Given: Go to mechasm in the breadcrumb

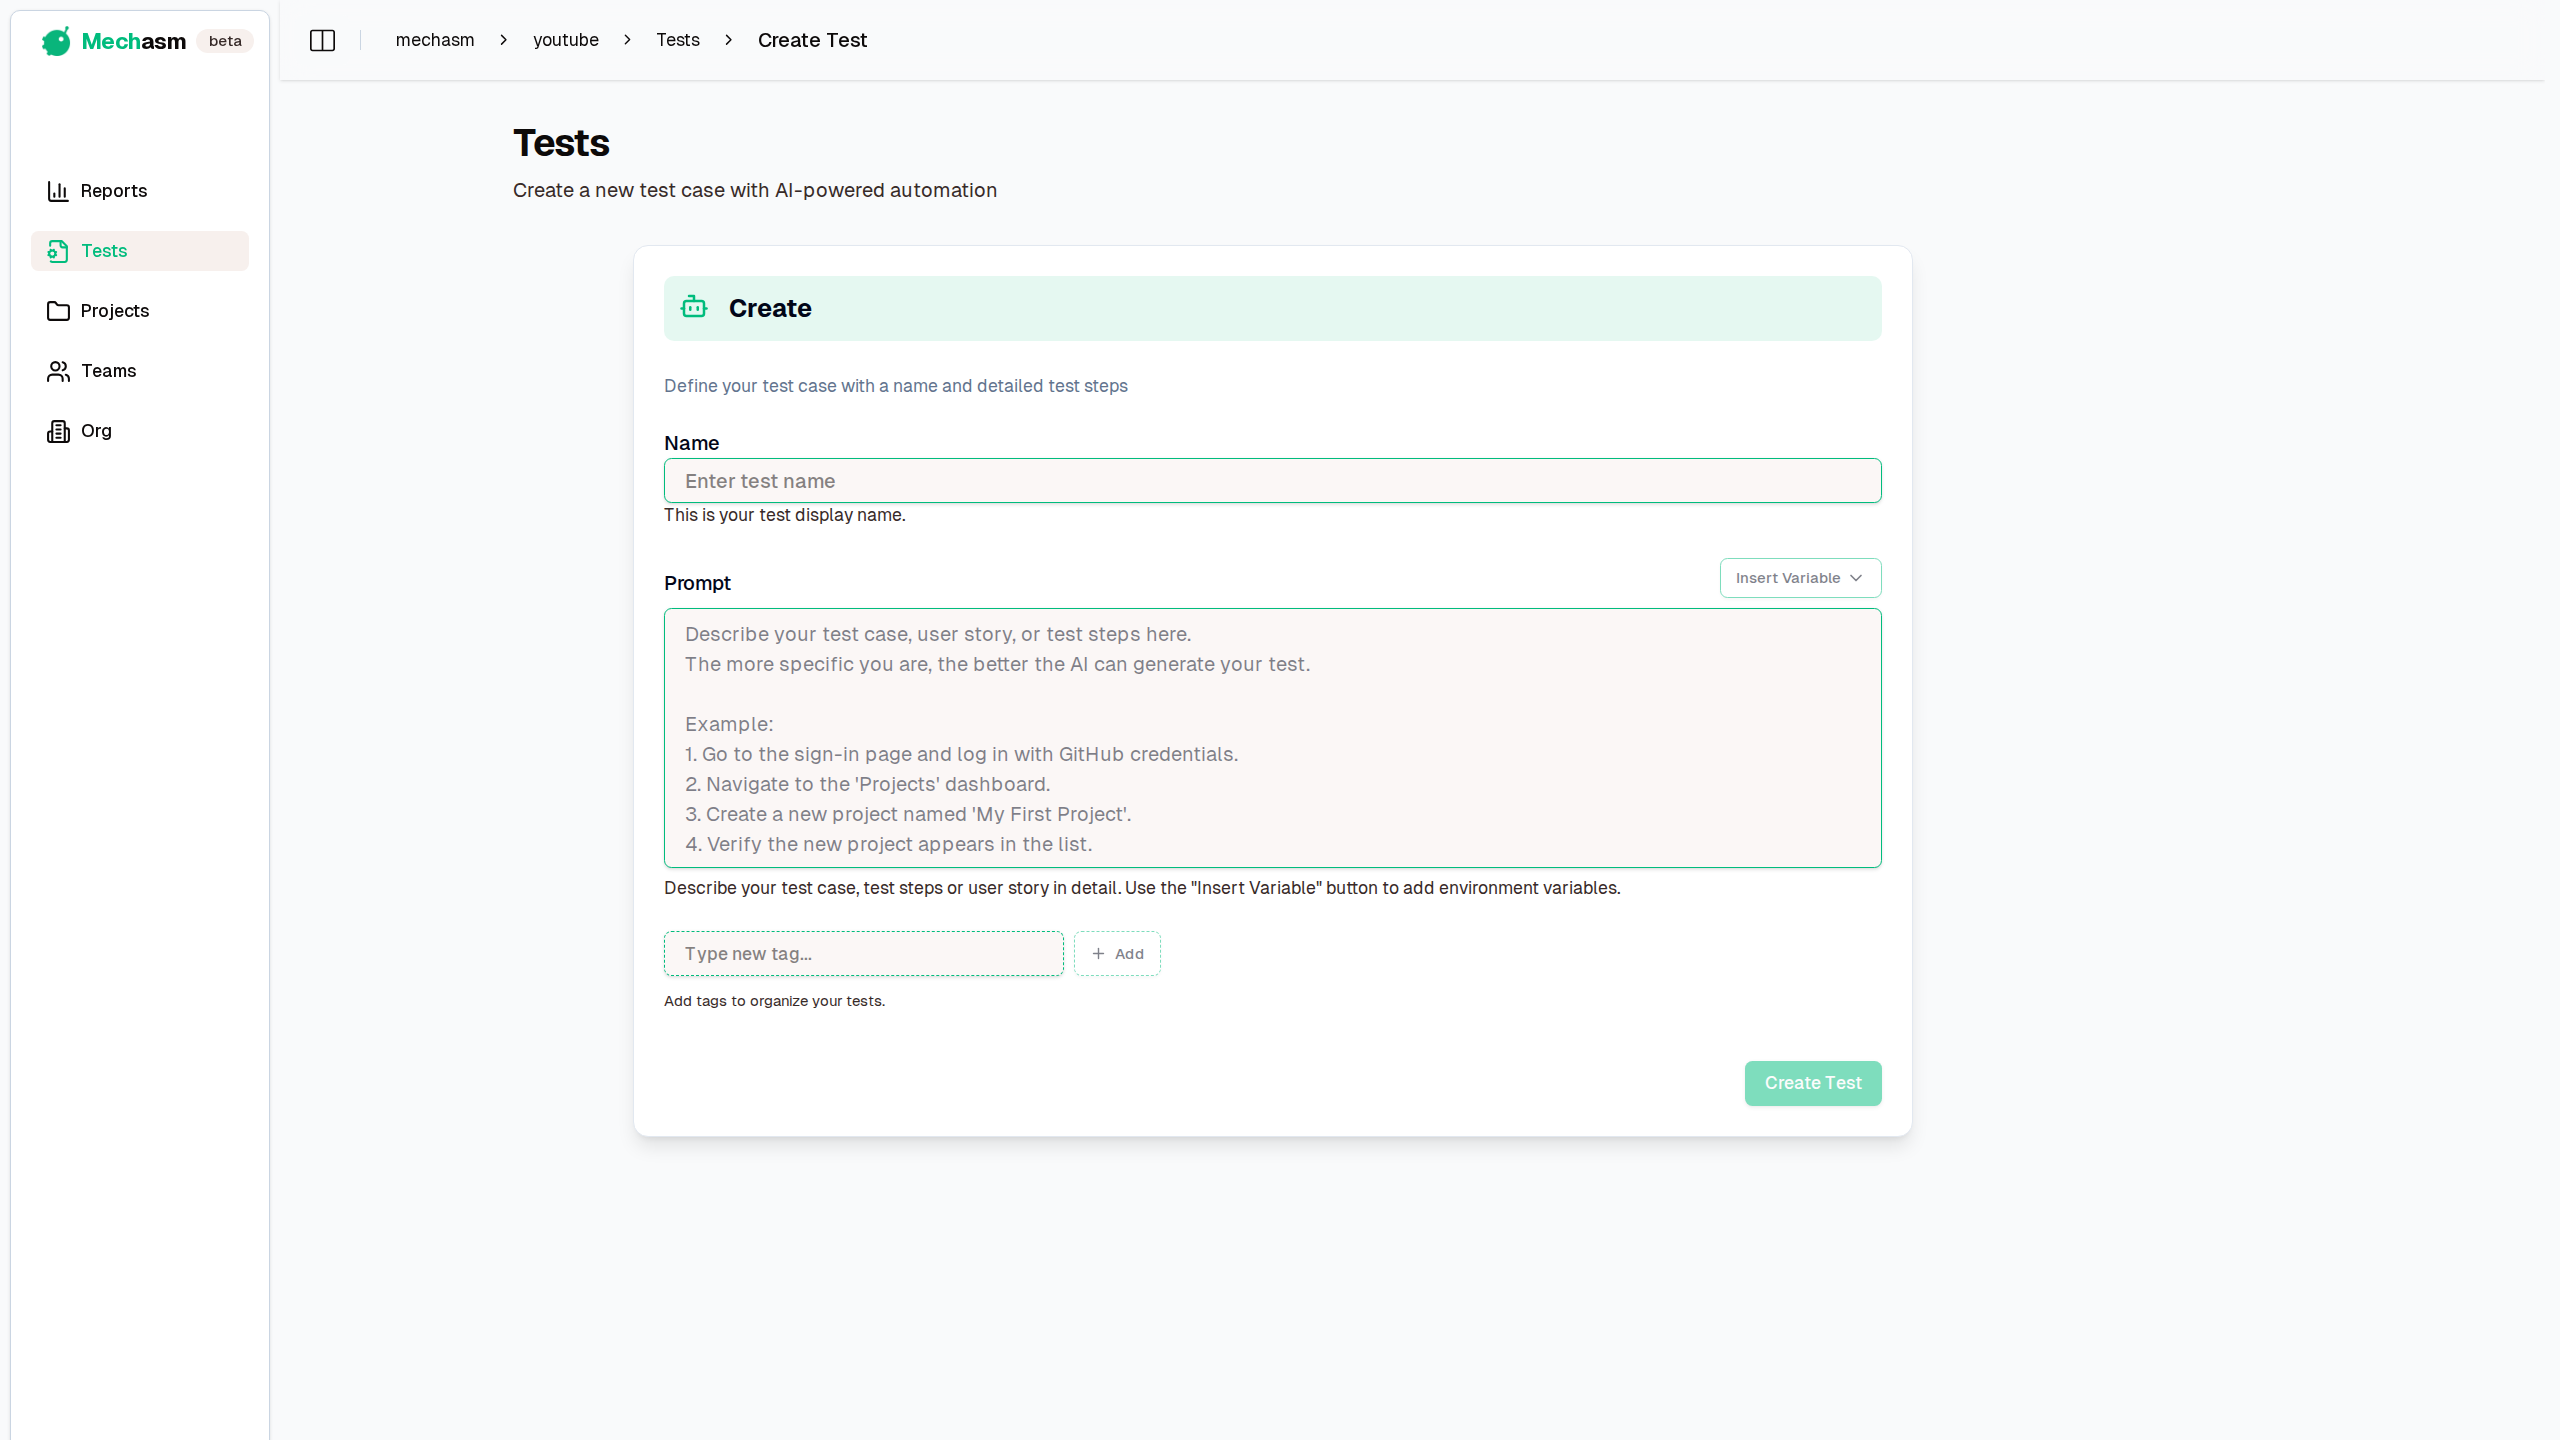Looking at the screenshot, I should [x=435, y=40].
